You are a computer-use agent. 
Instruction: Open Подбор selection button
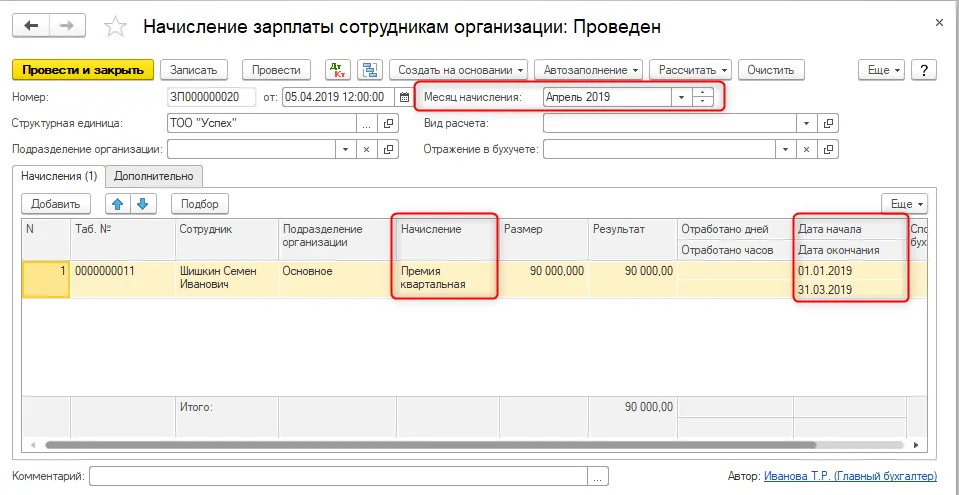click(x=200, y=204)
